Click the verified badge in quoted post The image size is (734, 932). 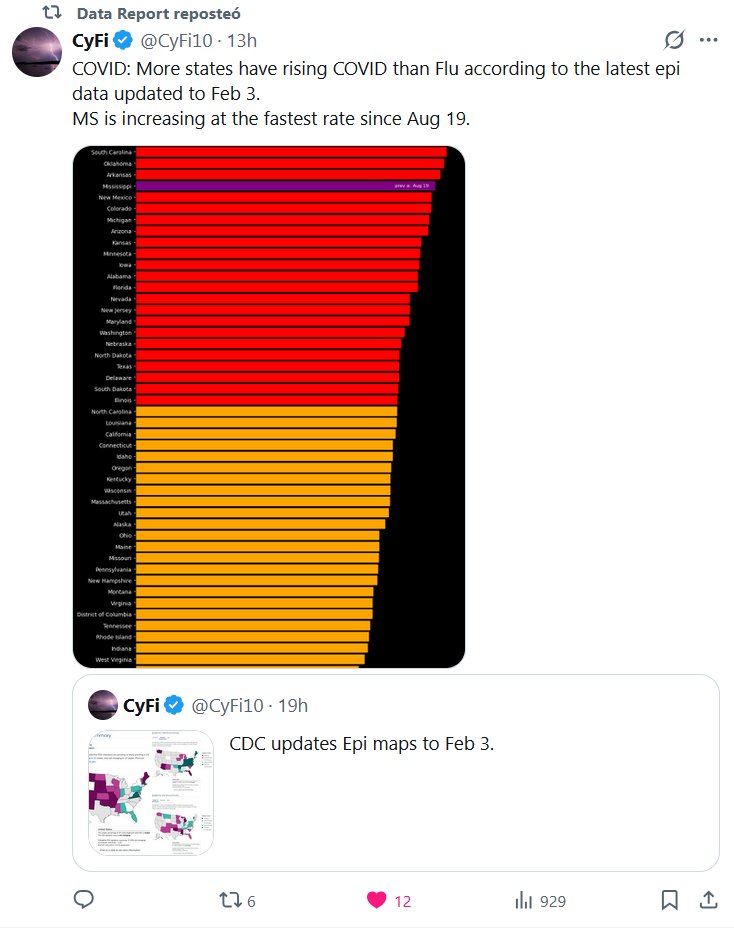coord(174,705)
